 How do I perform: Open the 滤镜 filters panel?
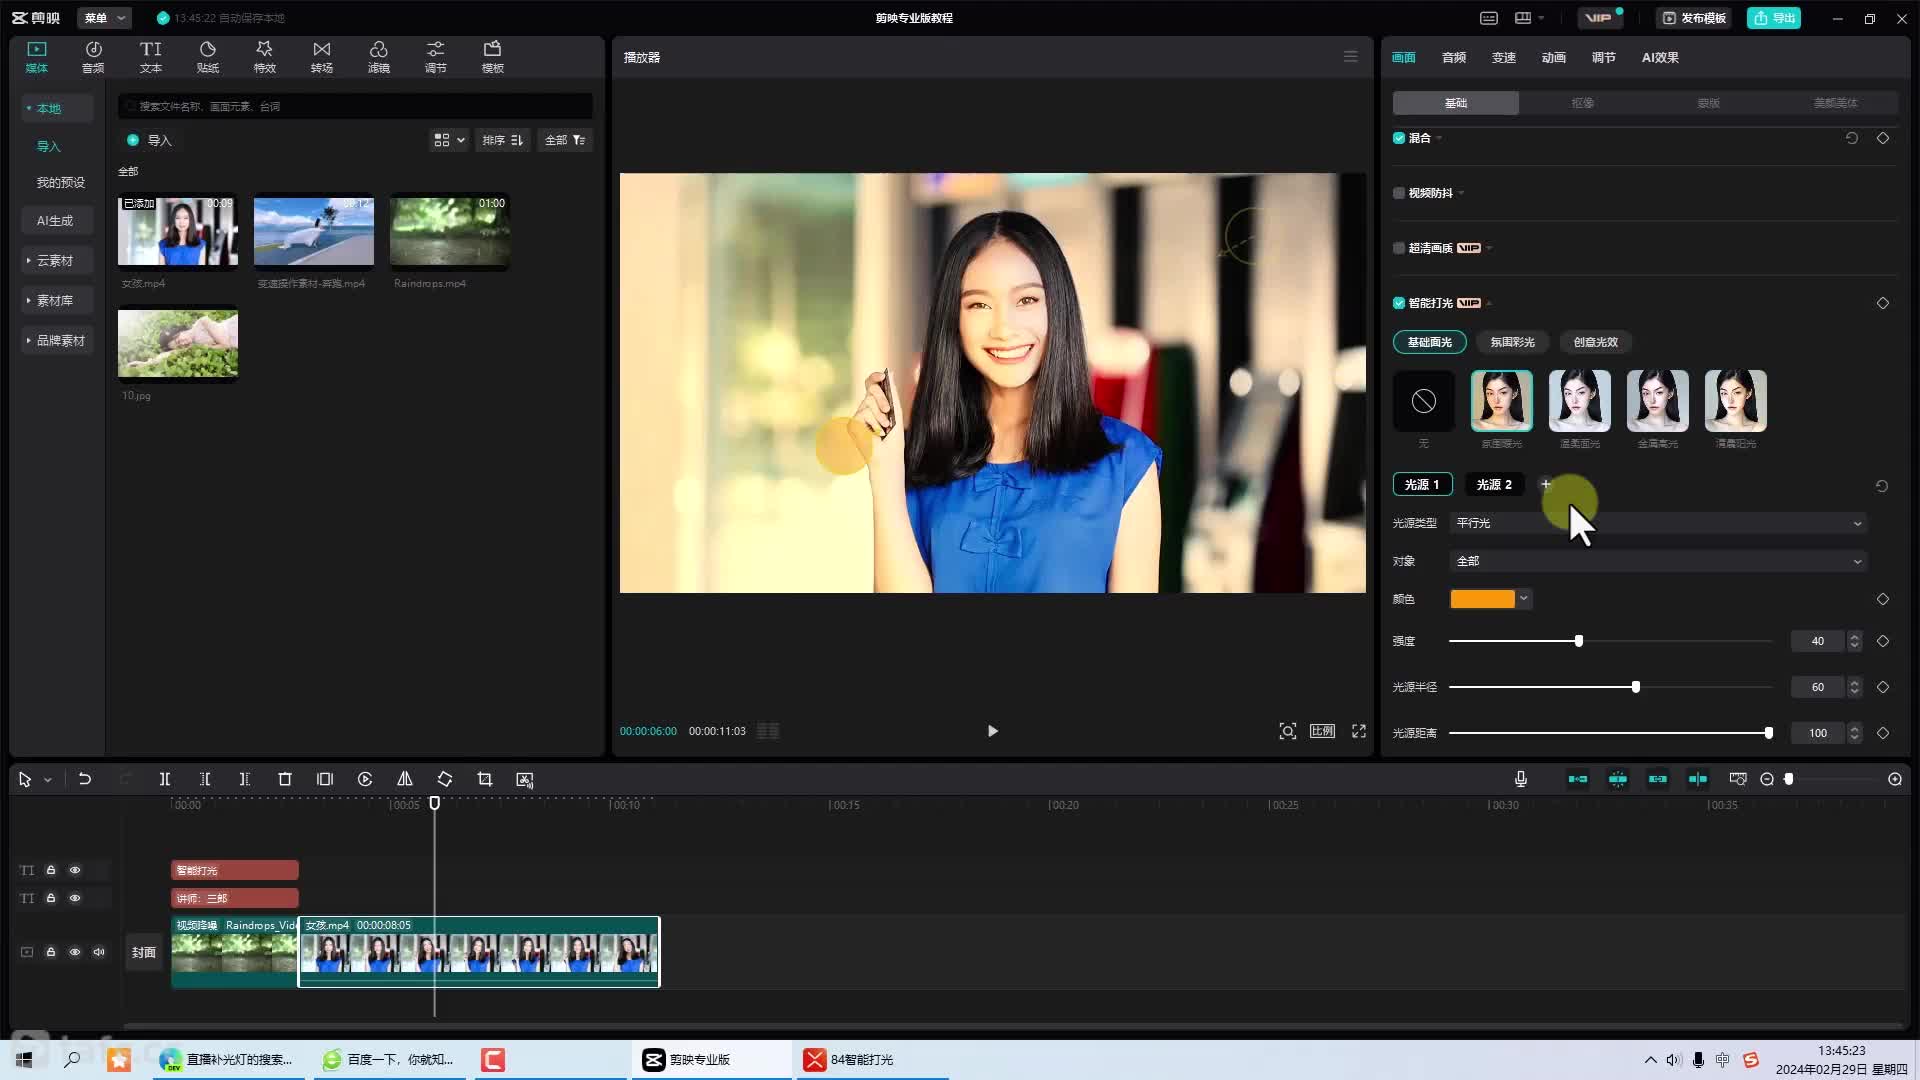click(379, 57)
